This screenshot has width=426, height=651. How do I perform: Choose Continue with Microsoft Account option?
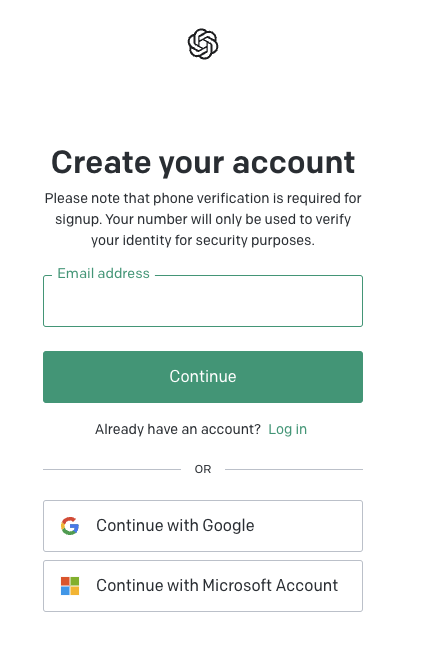(x=203, y=586)
